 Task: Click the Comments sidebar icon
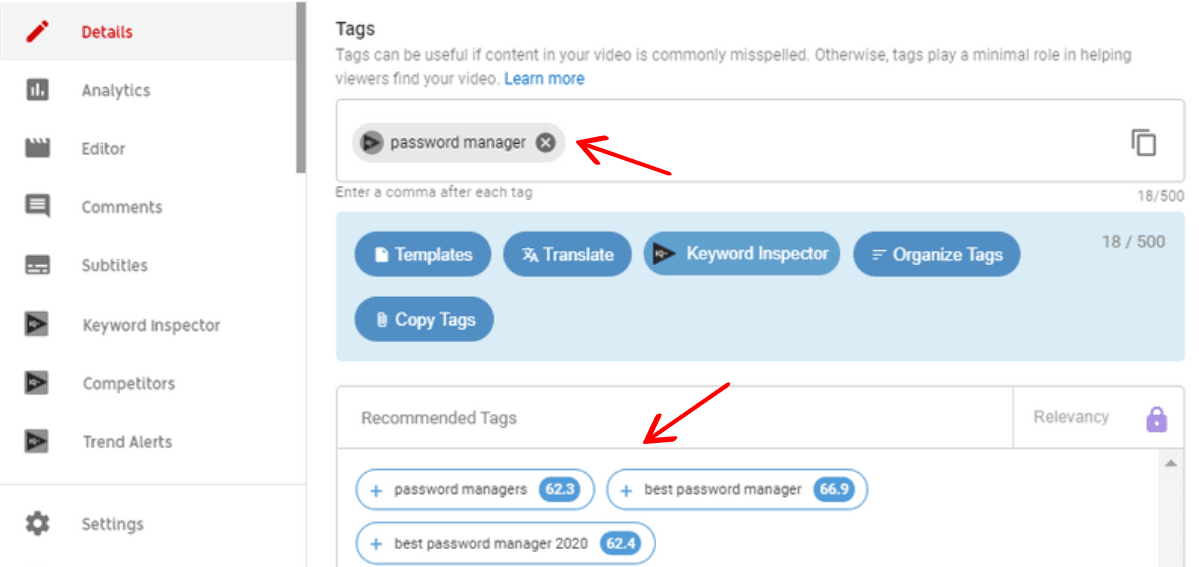pyautogui.click(x=37, y=207)
